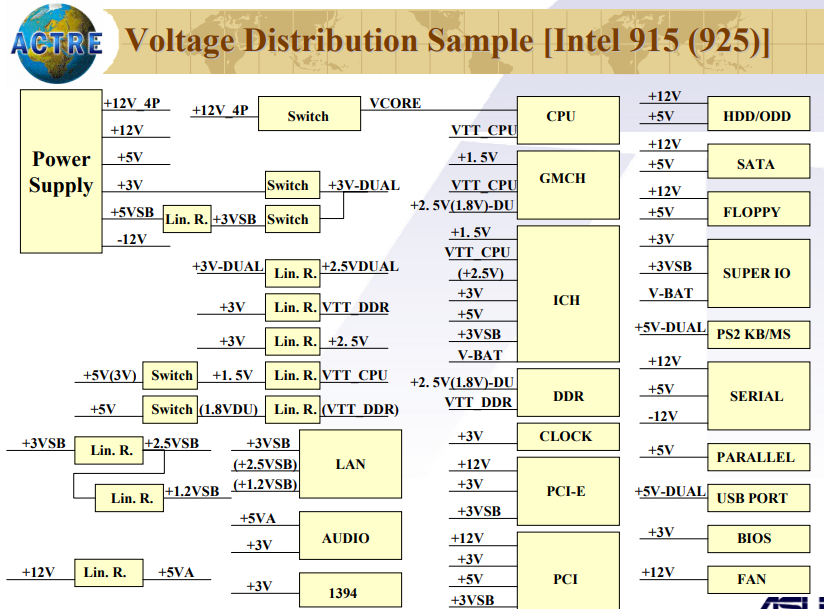
Task: Click the FAN block
Action: coord(759,580)
